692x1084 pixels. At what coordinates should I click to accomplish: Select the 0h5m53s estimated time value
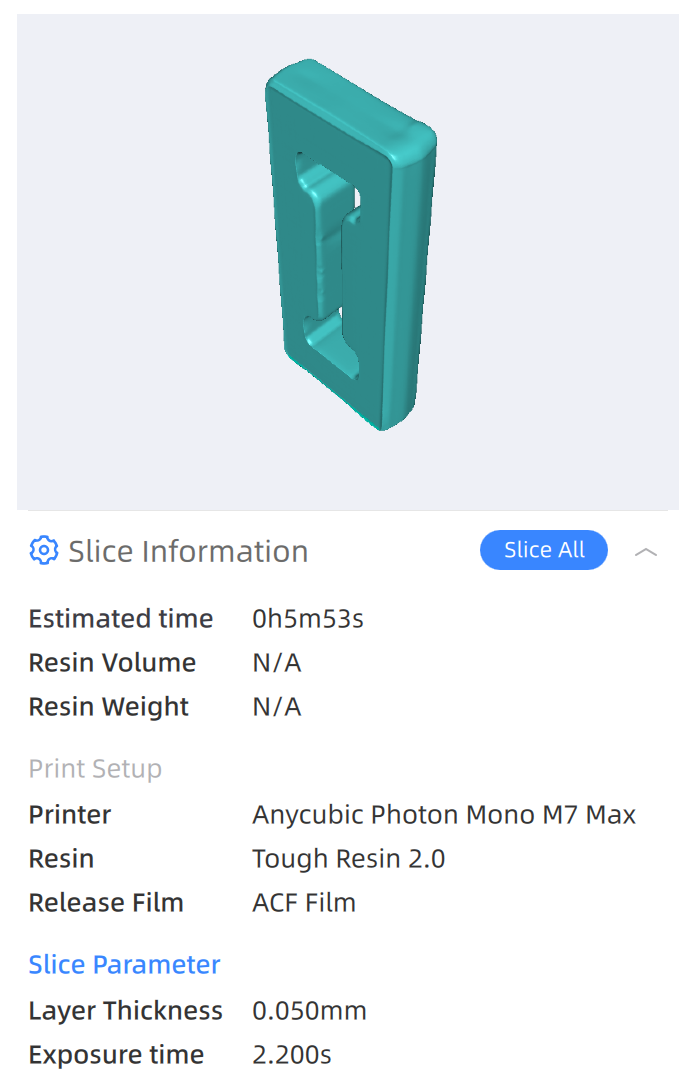tap(308, 619)
